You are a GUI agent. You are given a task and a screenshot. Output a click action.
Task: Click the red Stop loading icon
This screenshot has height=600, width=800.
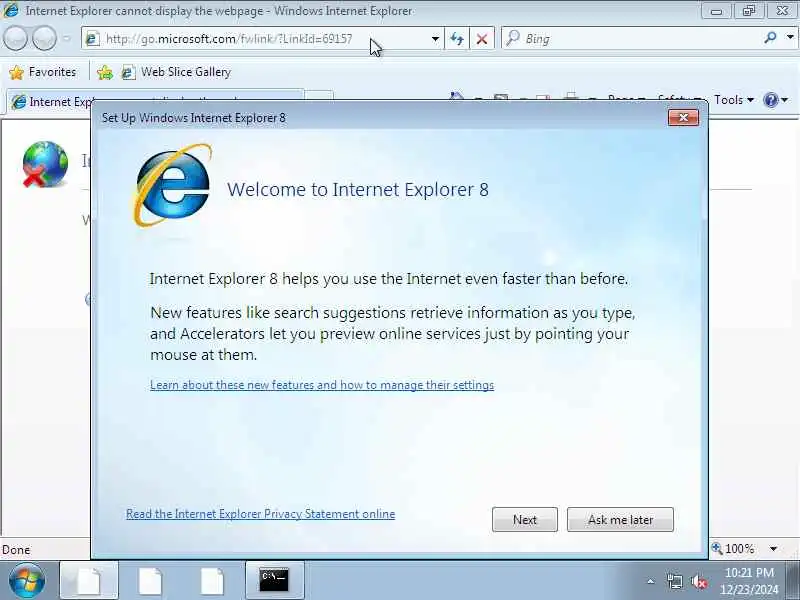(482, 39)
